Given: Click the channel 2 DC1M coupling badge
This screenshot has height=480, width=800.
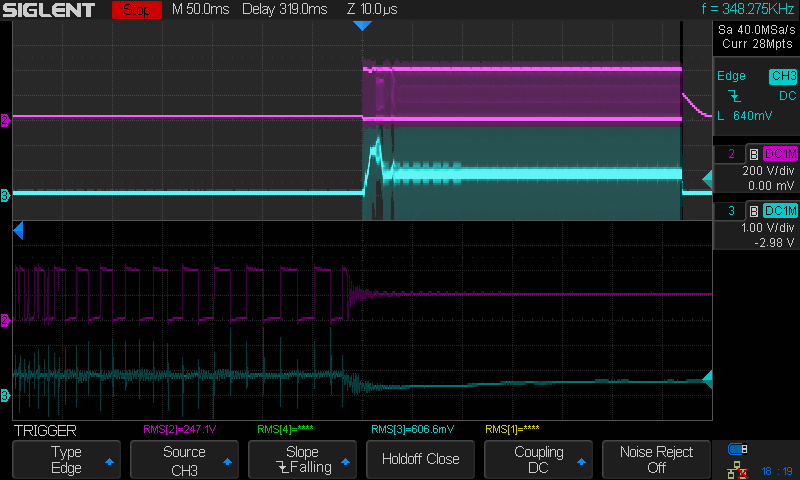Looking at the screenshot, I should (780, 154).
